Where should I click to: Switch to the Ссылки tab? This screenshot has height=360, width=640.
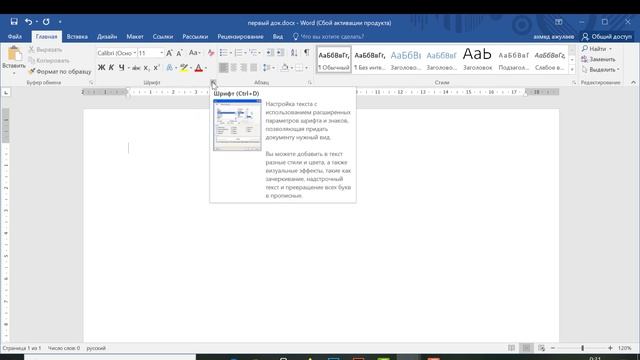click(163, 37)
